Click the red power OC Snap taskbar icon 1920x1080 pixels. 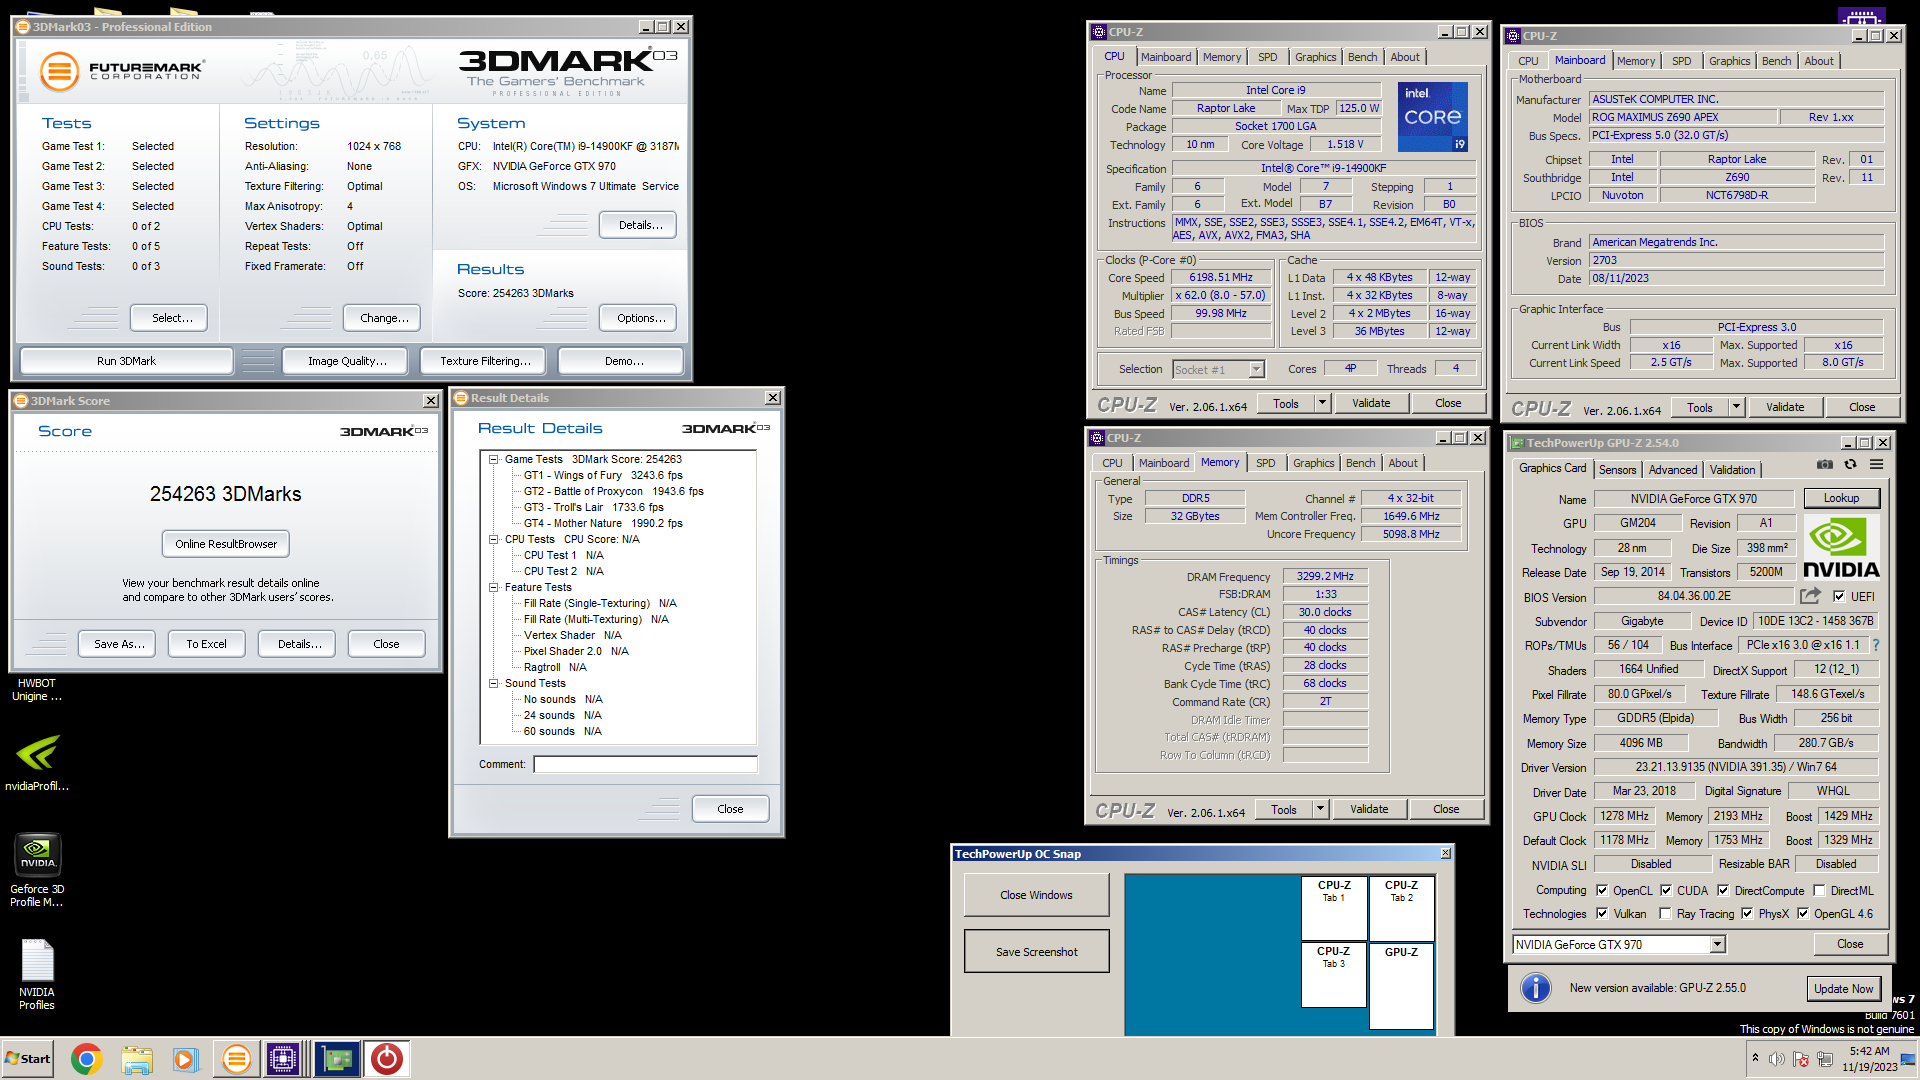click(x=387, y=1059)
